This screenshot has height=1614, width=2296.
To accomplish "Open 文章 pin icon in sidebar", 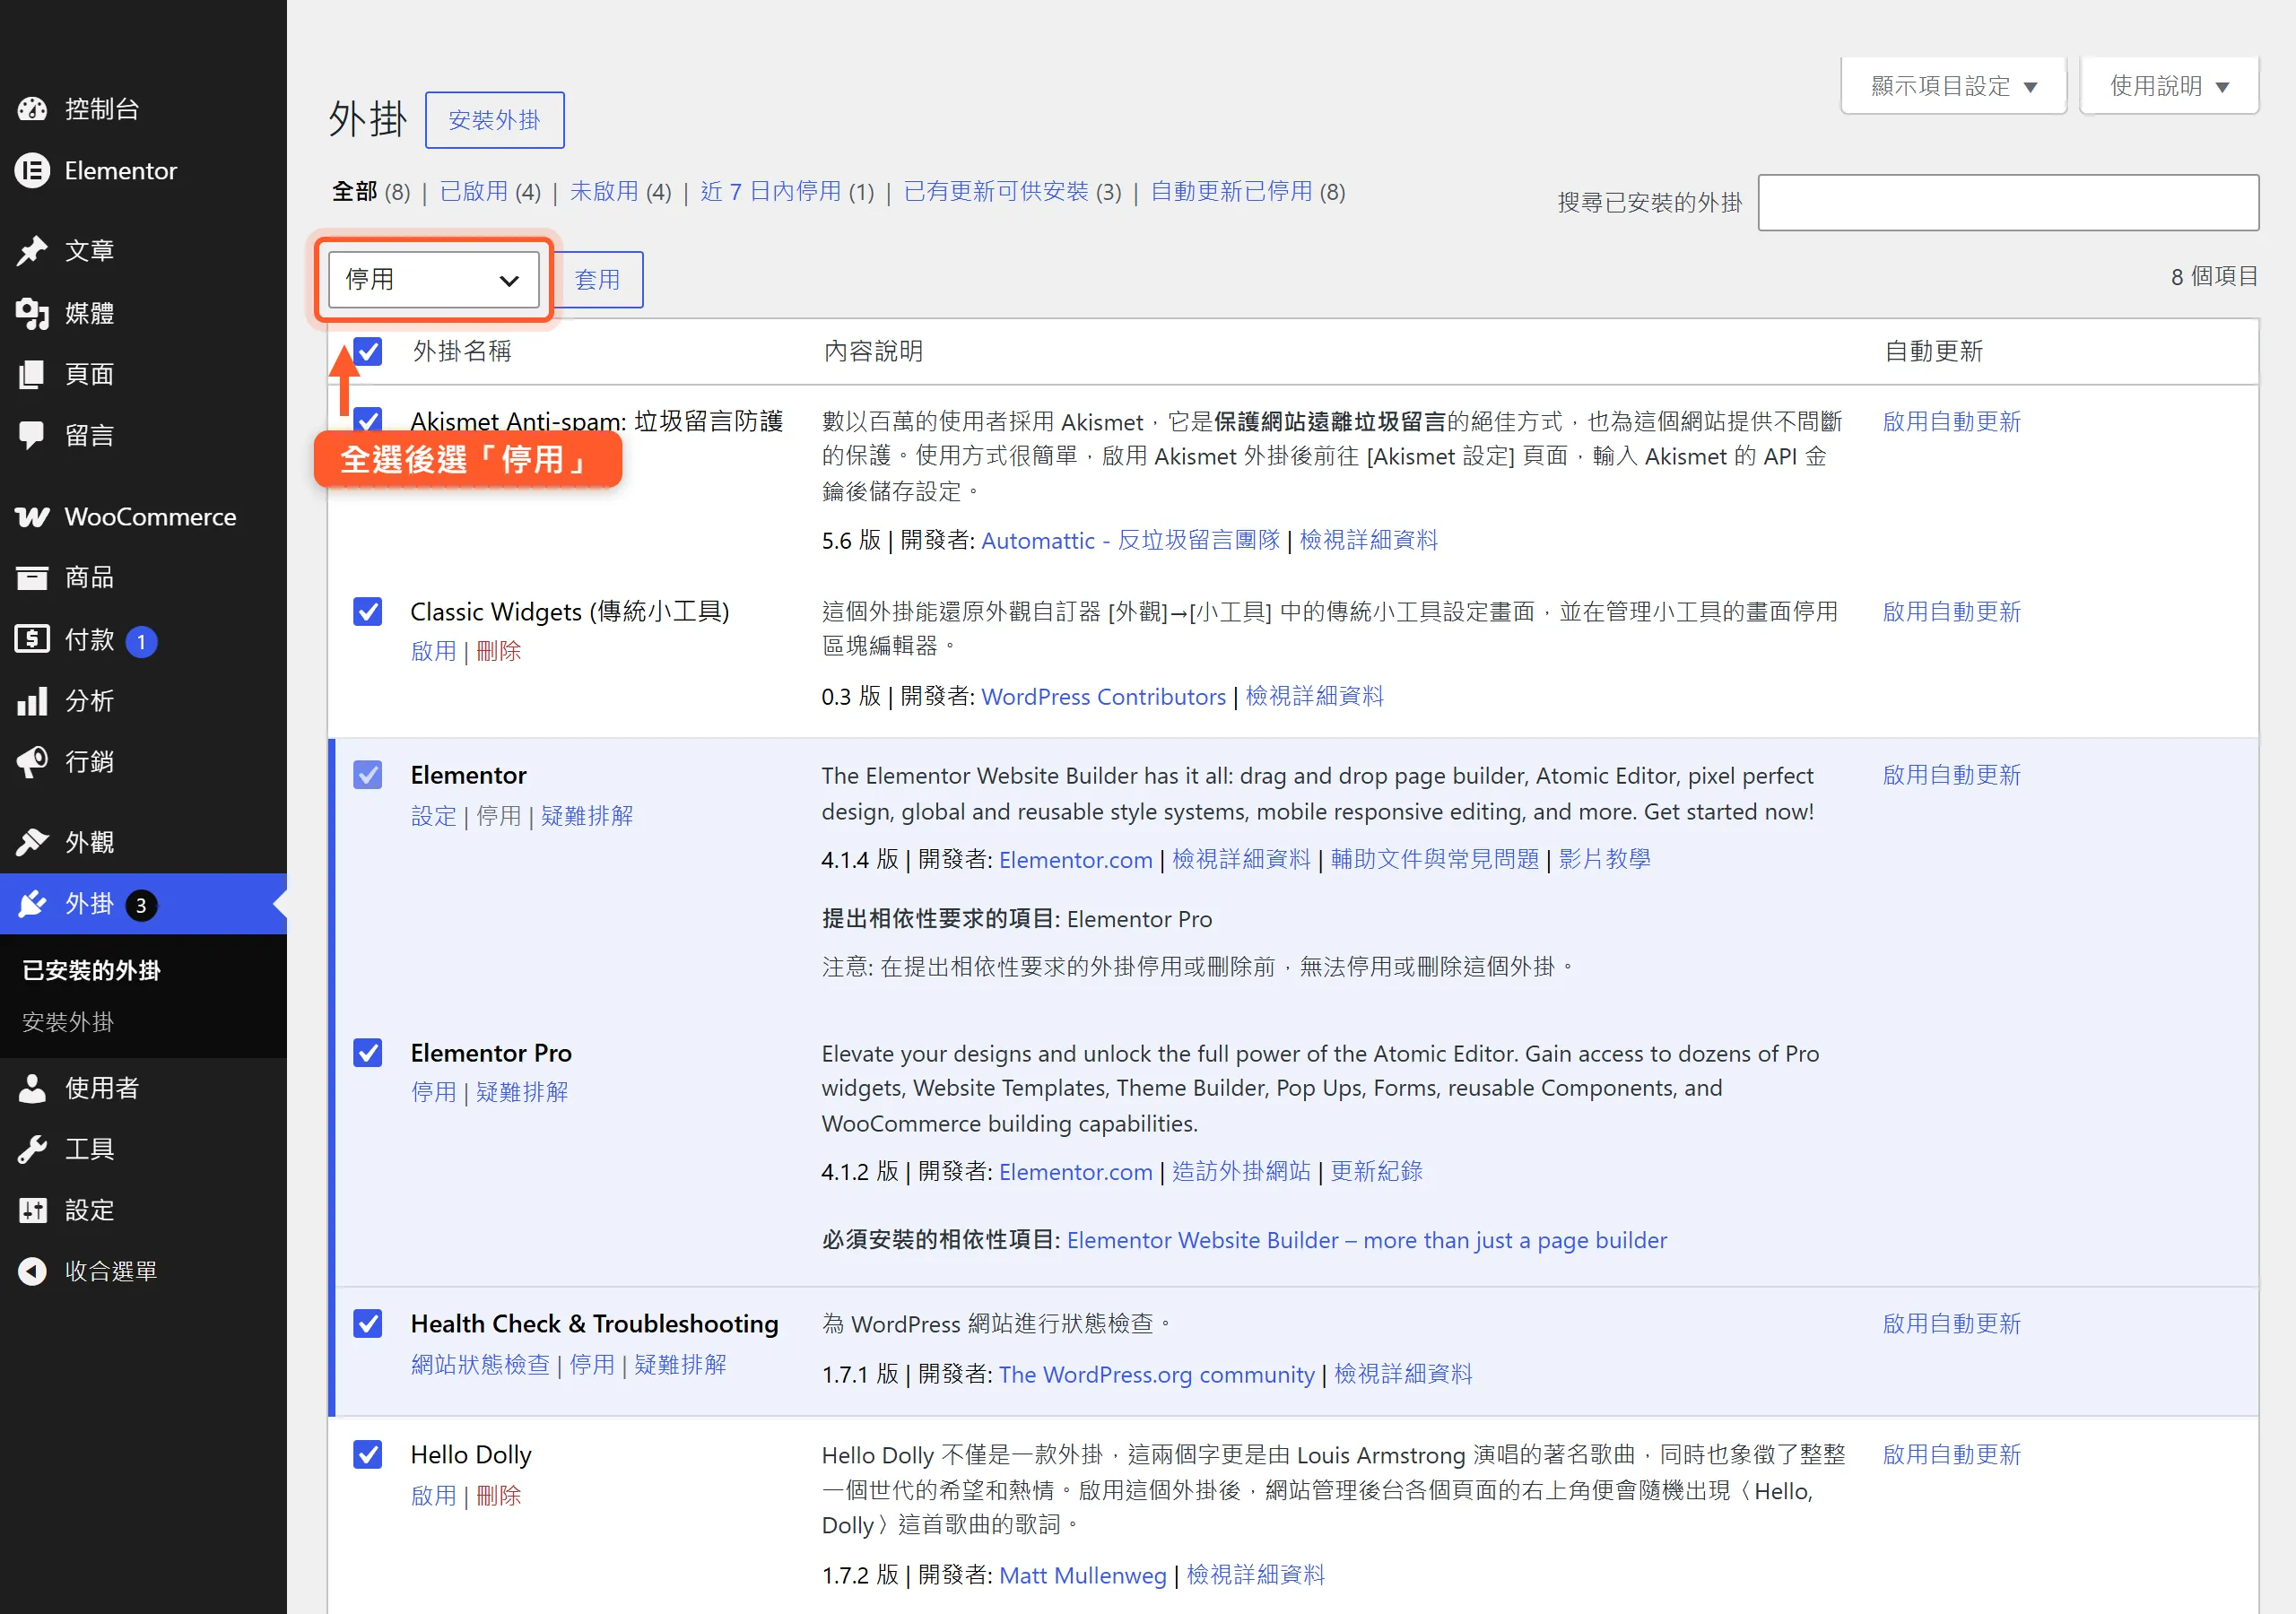I will pyautogui.click(x=32, y=251).
